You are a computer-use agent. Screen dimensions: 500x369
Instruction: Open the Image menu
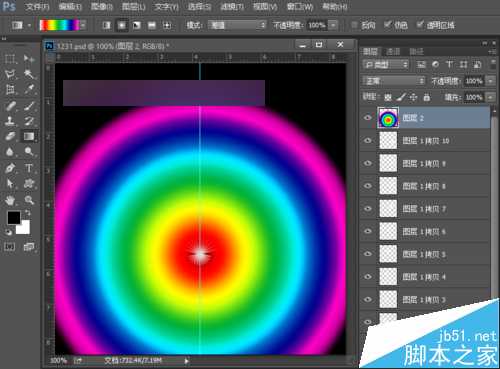pyautogui.click(x=102, y=7)
